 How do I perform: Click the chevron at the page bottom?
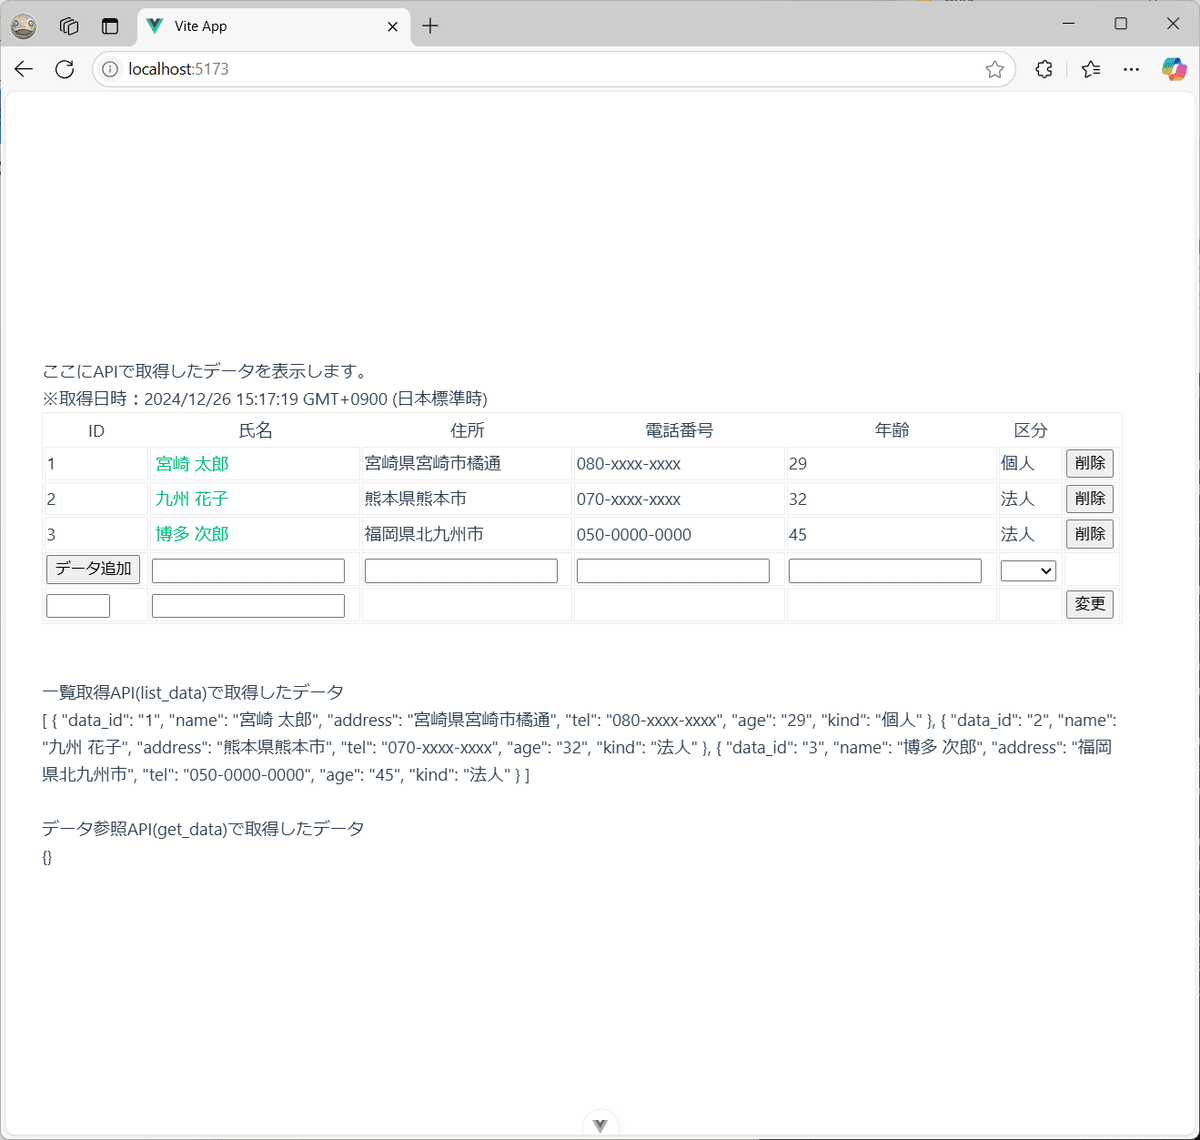click(600, 1124)
